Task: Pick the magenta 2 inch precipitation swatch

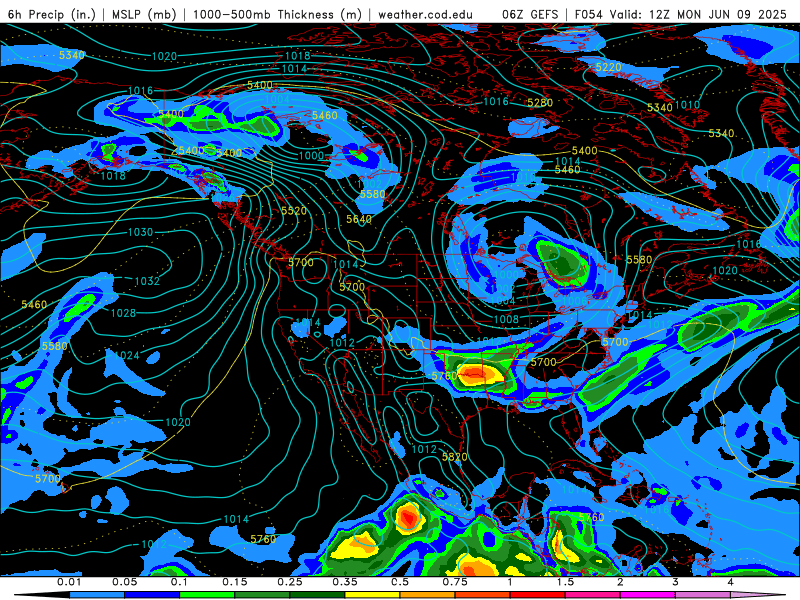Action: click(x=648, y=595)
